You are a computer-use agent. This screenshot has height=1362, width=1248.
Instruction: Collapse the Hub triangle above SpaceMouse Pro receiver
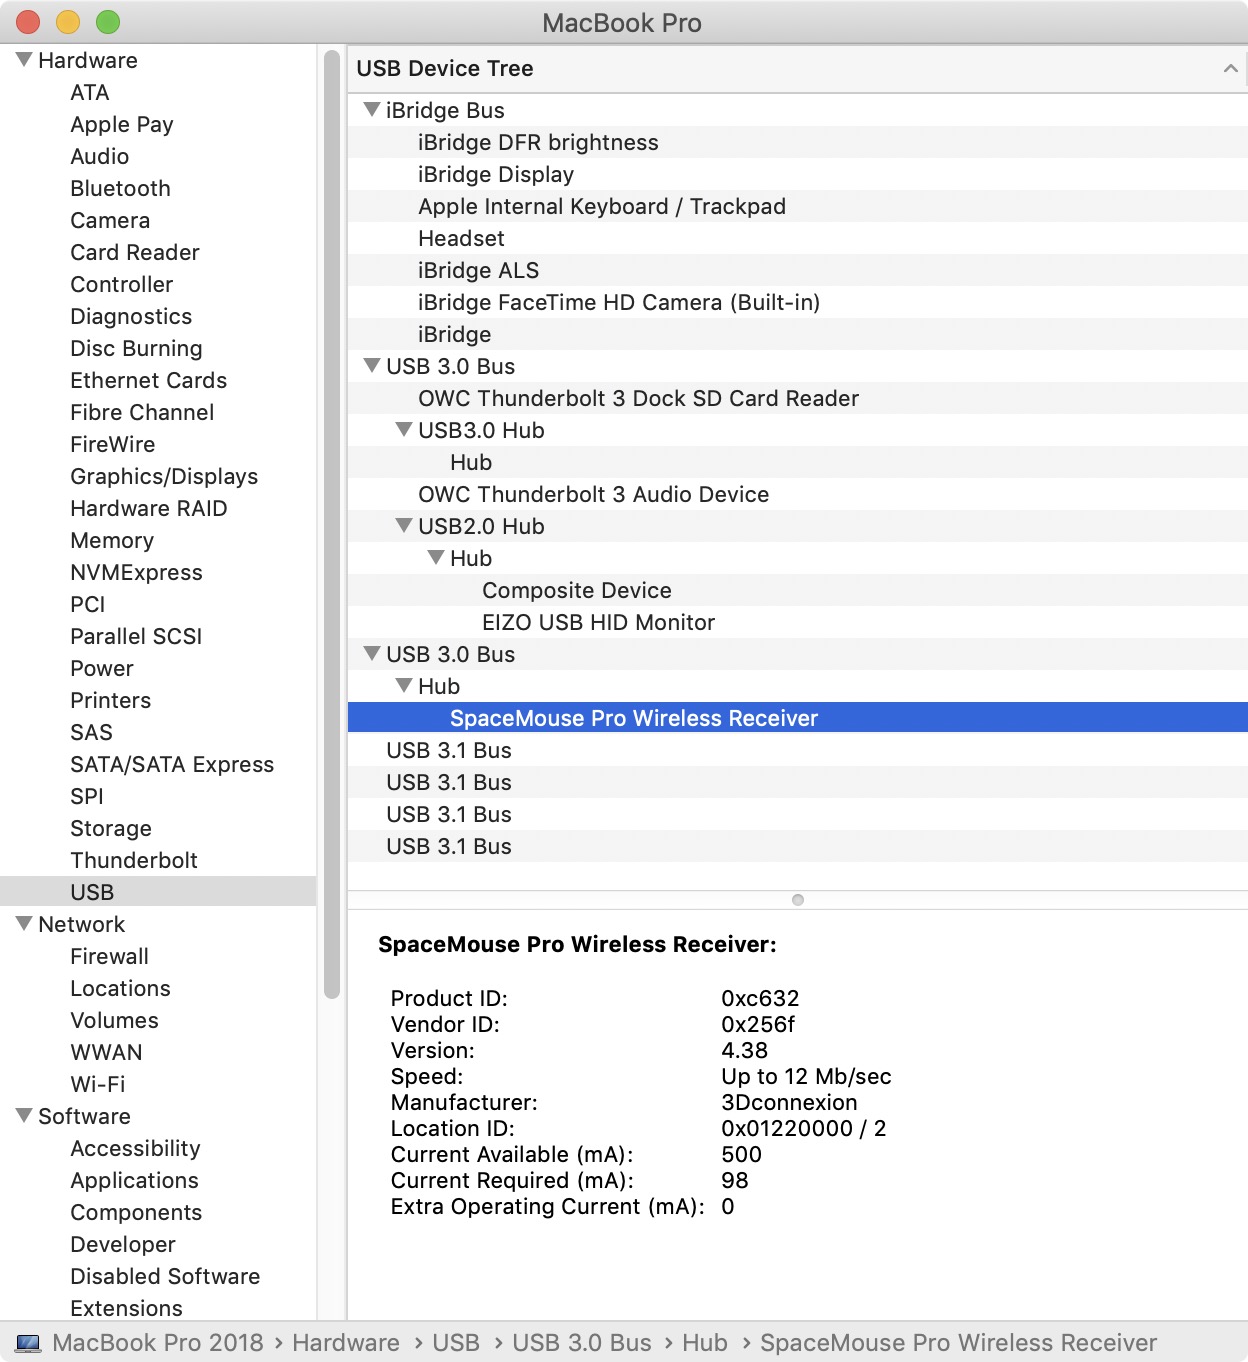coord(404,685)
